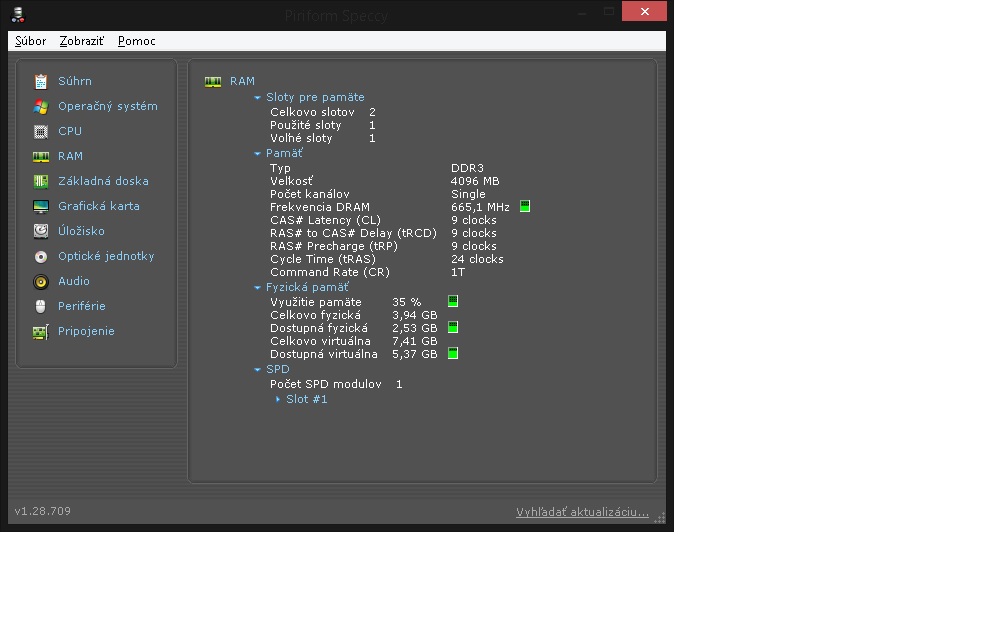1008x630 pixels.
Task: Click RAS# to CAS# Delay (tRCD) label
Action: (353, 233)
